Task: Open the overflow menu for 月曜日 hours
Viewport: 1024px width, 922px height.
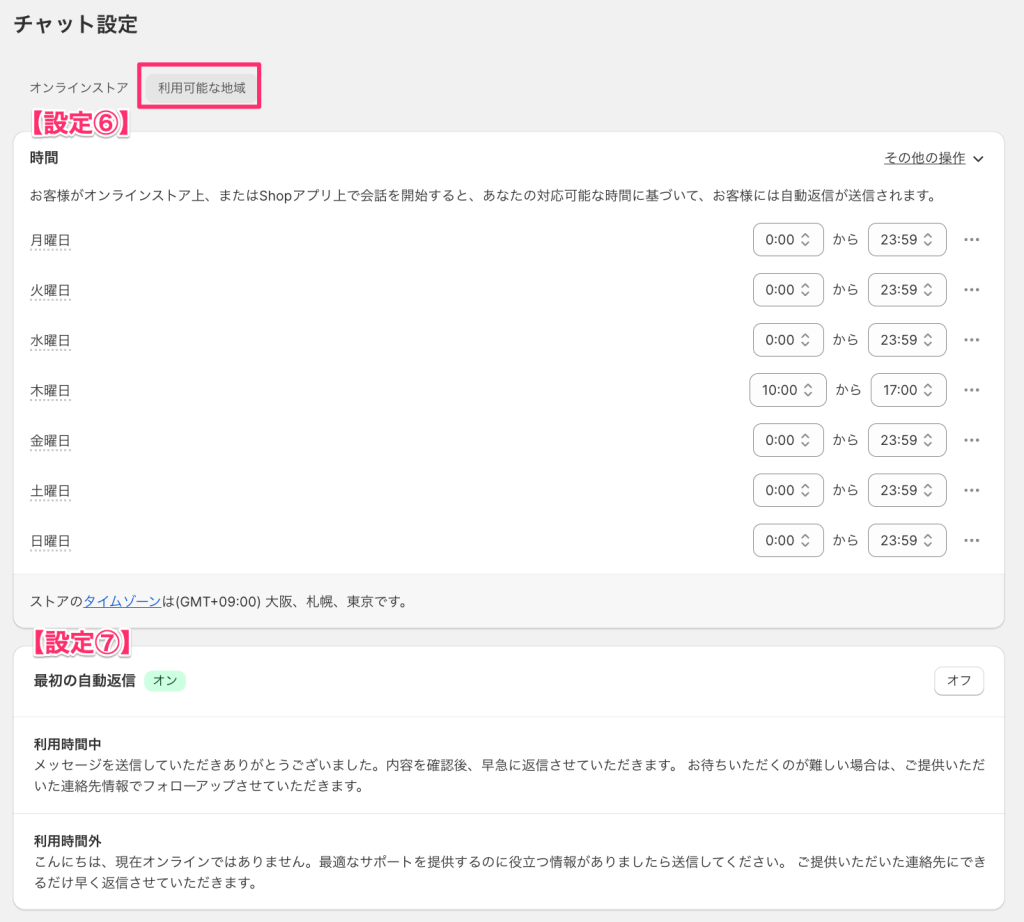Action: (971, 239)
